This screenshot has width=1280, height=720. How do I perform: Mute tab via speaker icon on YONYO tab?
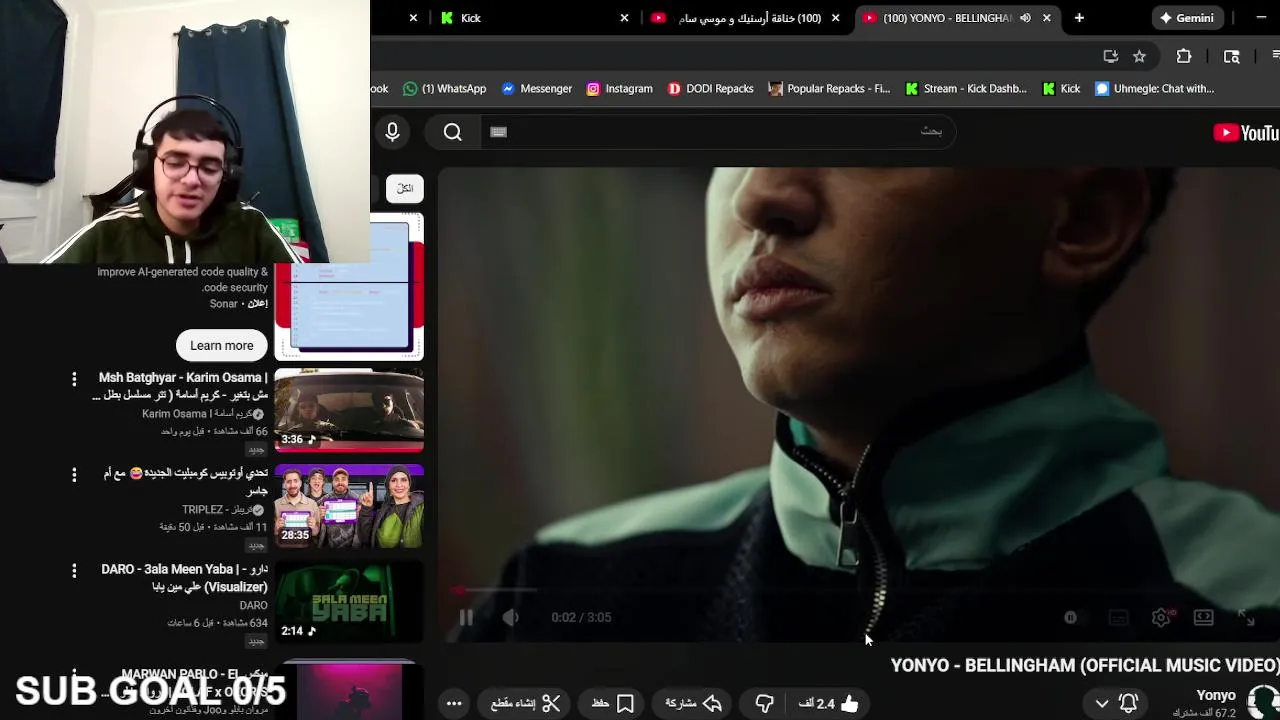[x=1025, y=18]
